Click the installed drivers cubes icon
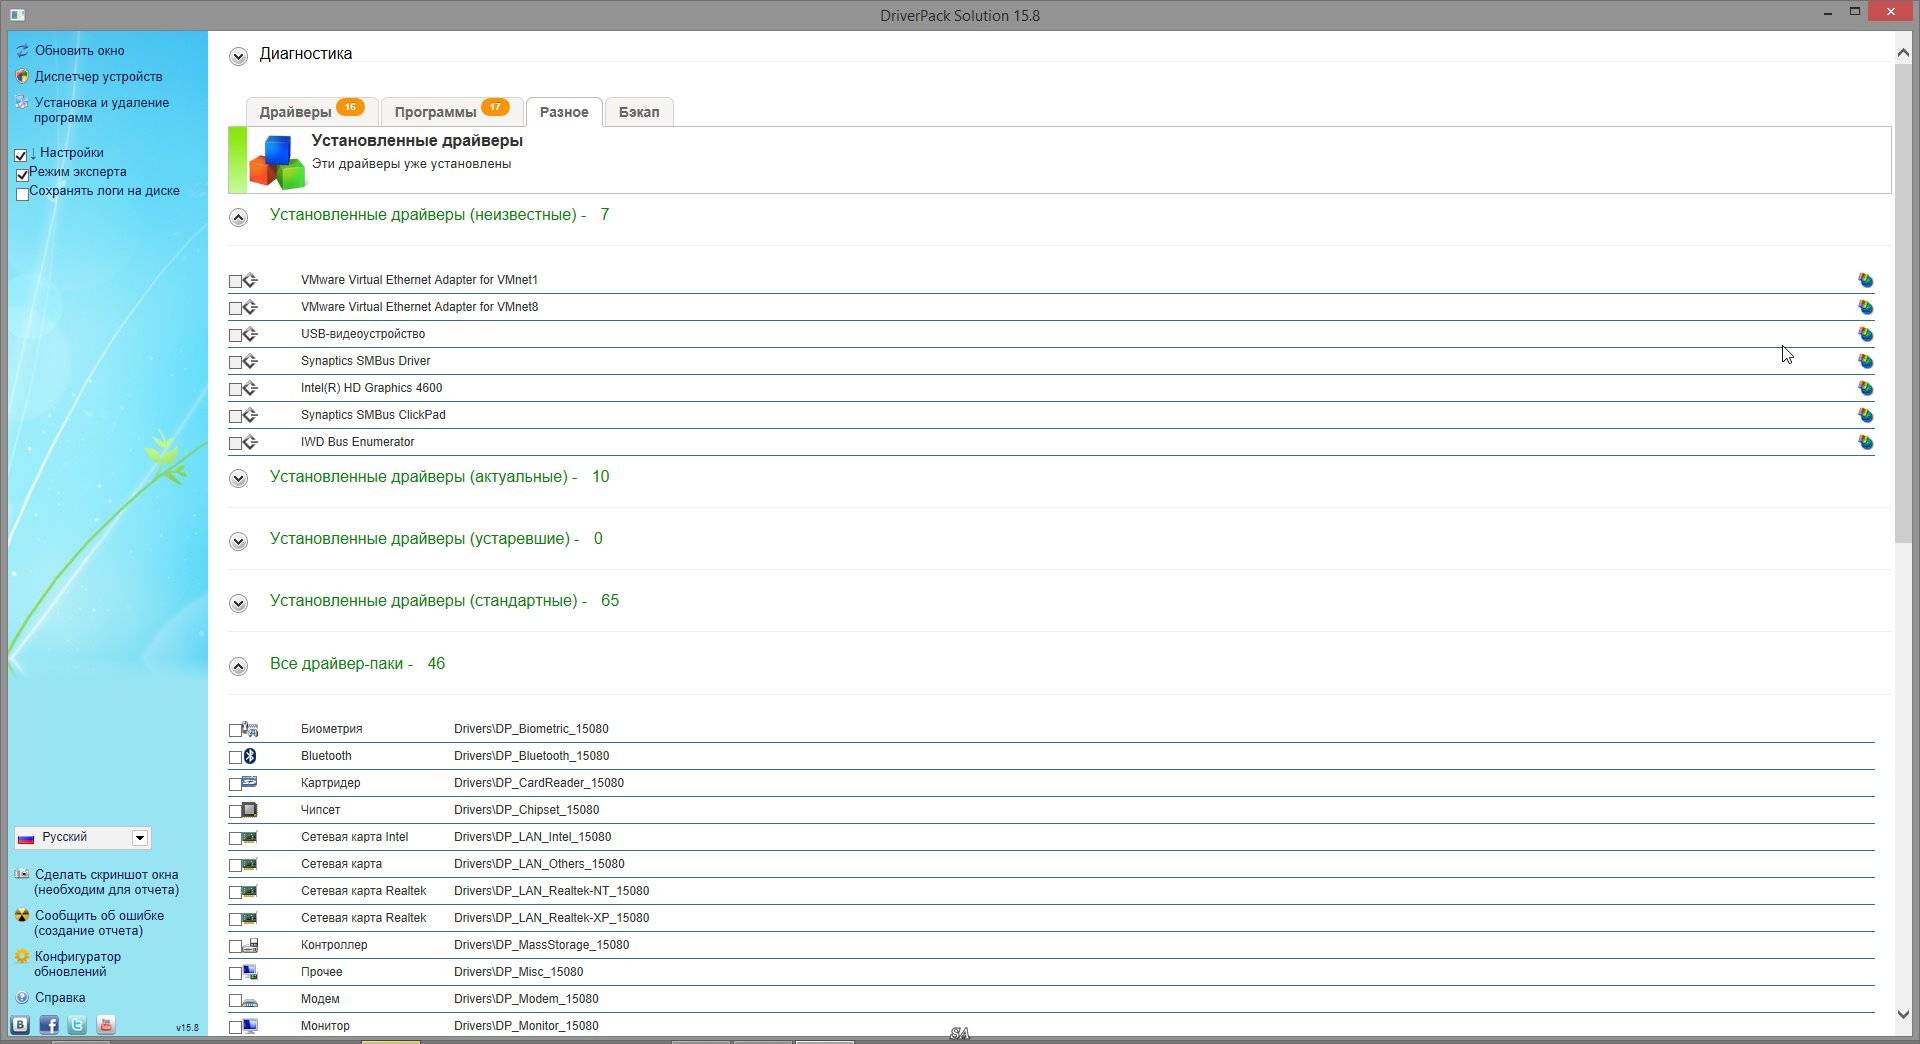The width and height of the screenshot is (1920, 1044). [277, 161]
